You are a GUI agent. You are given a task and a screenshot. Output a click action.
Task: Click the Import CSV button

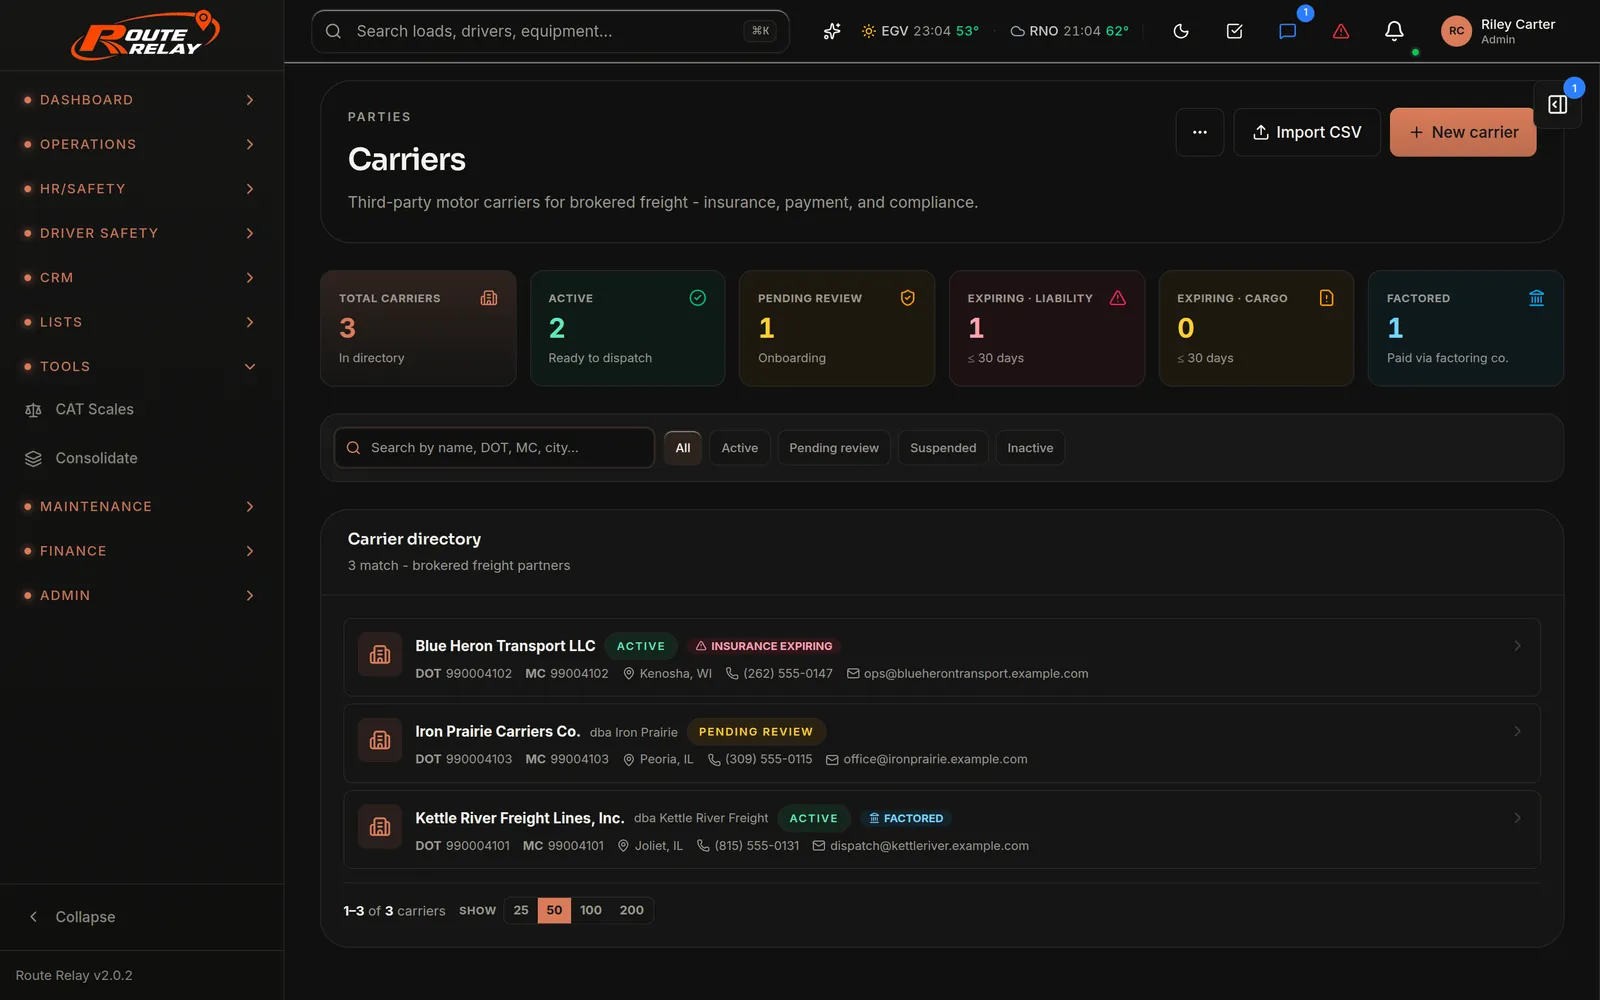[x=1307, y=132]
